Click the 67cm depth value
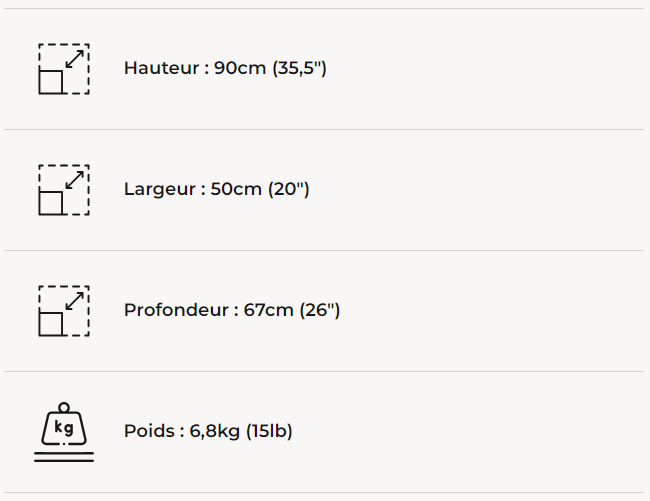 [269, 310]
